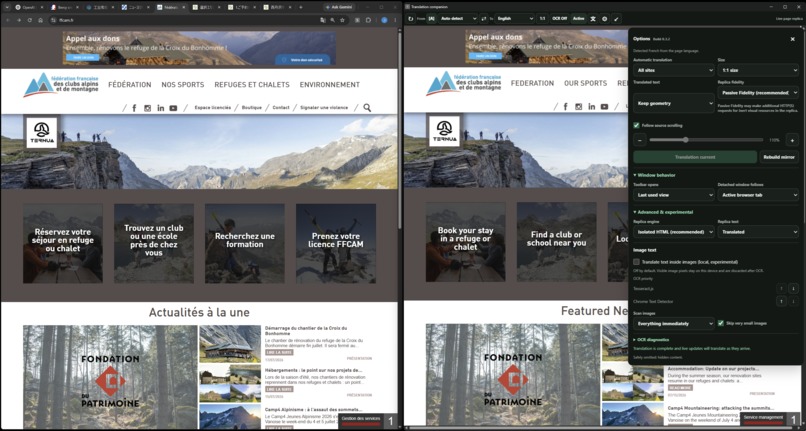
Task: Click the [A] source language icon
Action: coord(431,19)
